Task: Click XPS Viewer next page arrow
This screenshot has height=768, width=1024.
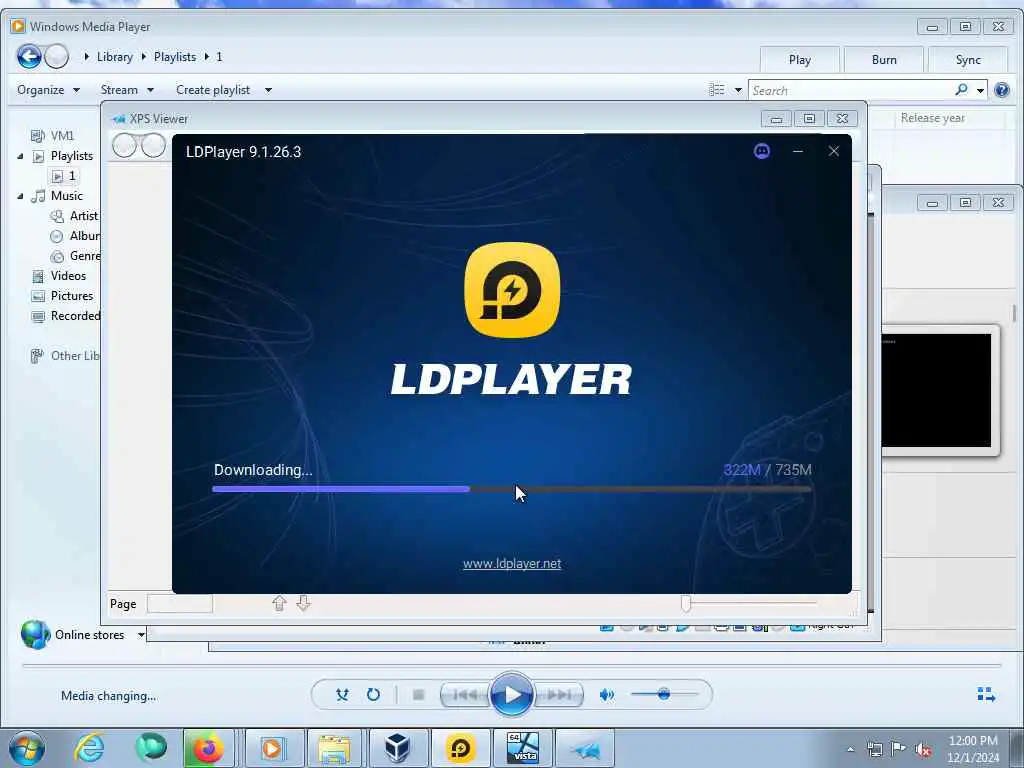Action: tap(303, 603)
